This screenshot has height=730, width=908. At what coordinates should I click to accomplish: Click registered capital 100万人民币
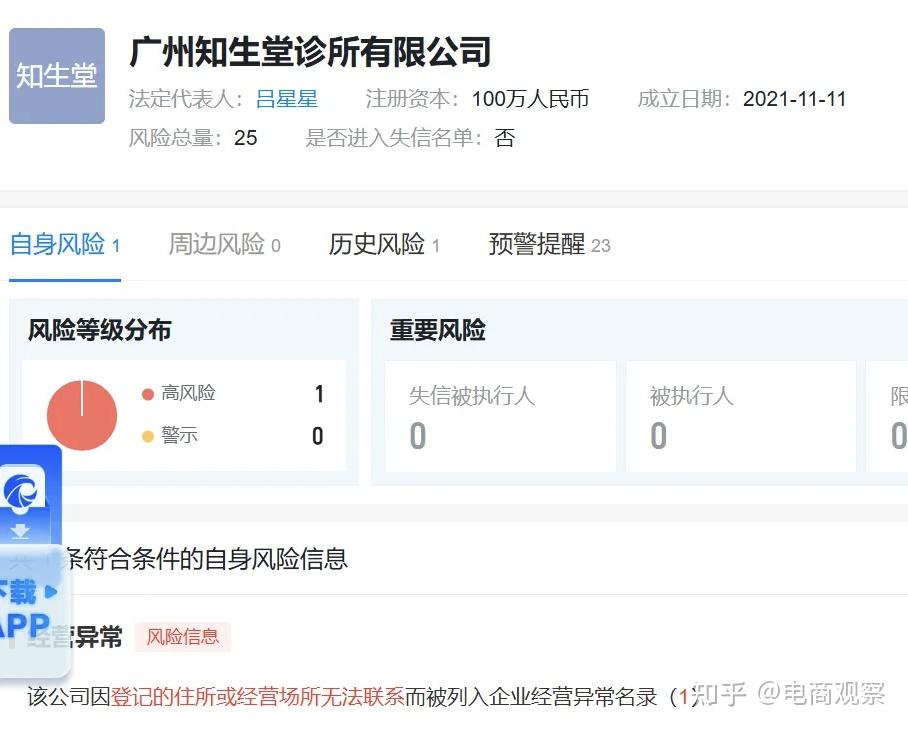(530, 99)
